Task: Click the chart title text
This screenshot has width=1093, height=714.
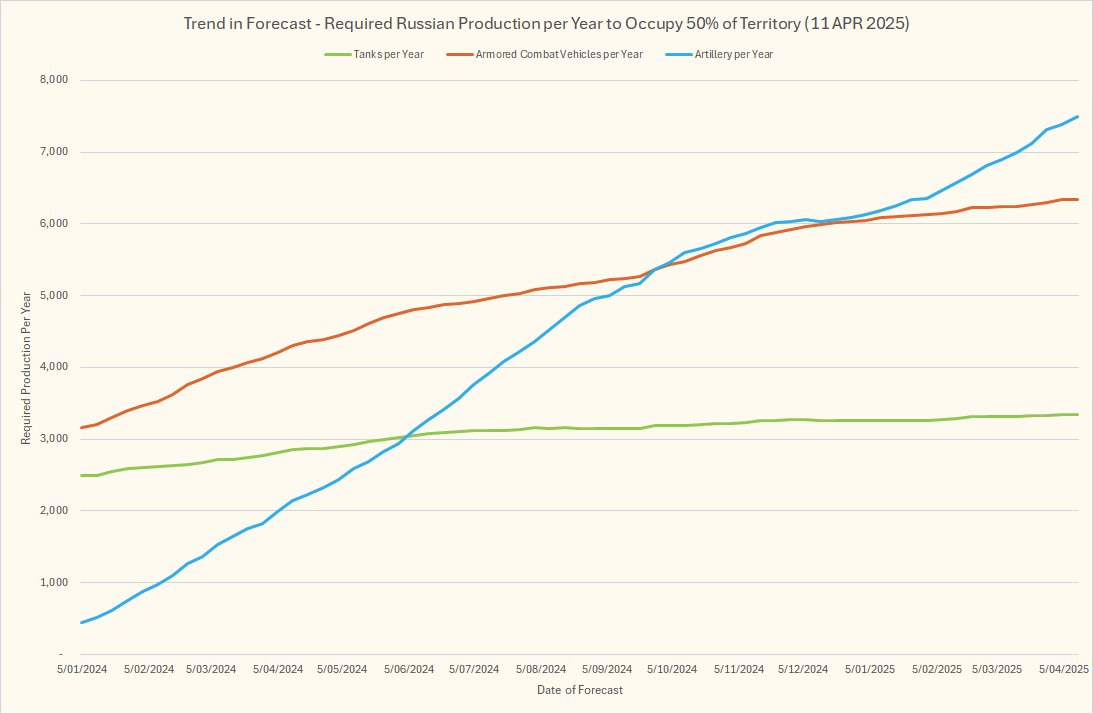Action: [x=546, y=24]
